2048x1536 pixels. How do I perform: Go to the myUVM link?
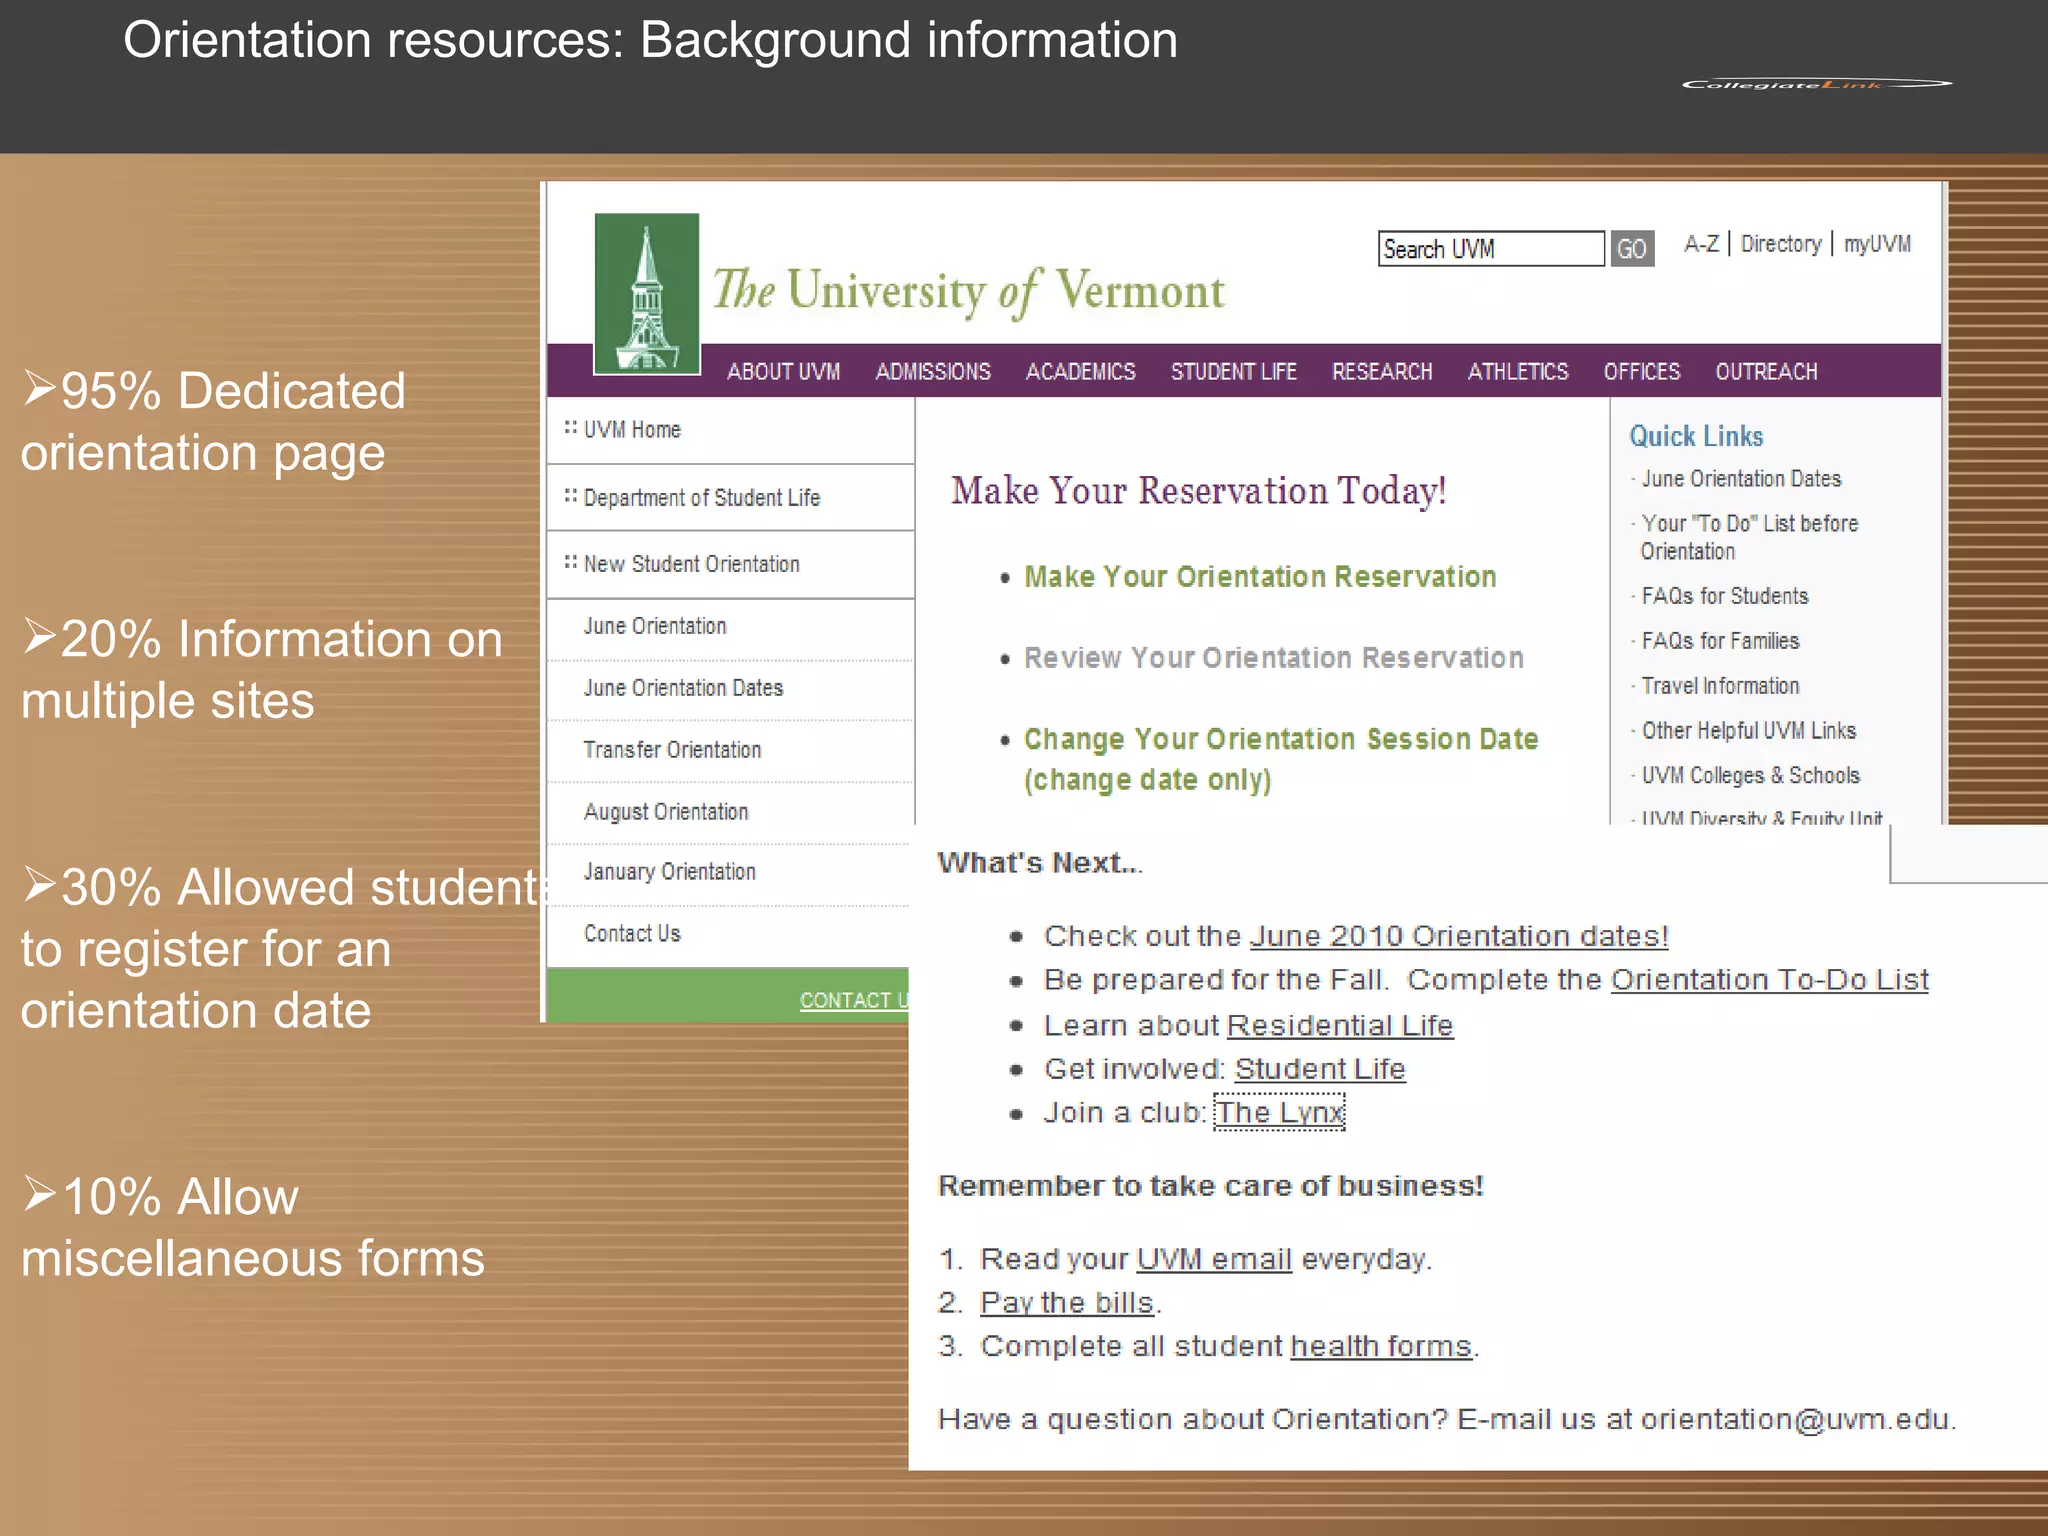point(1876,244)
